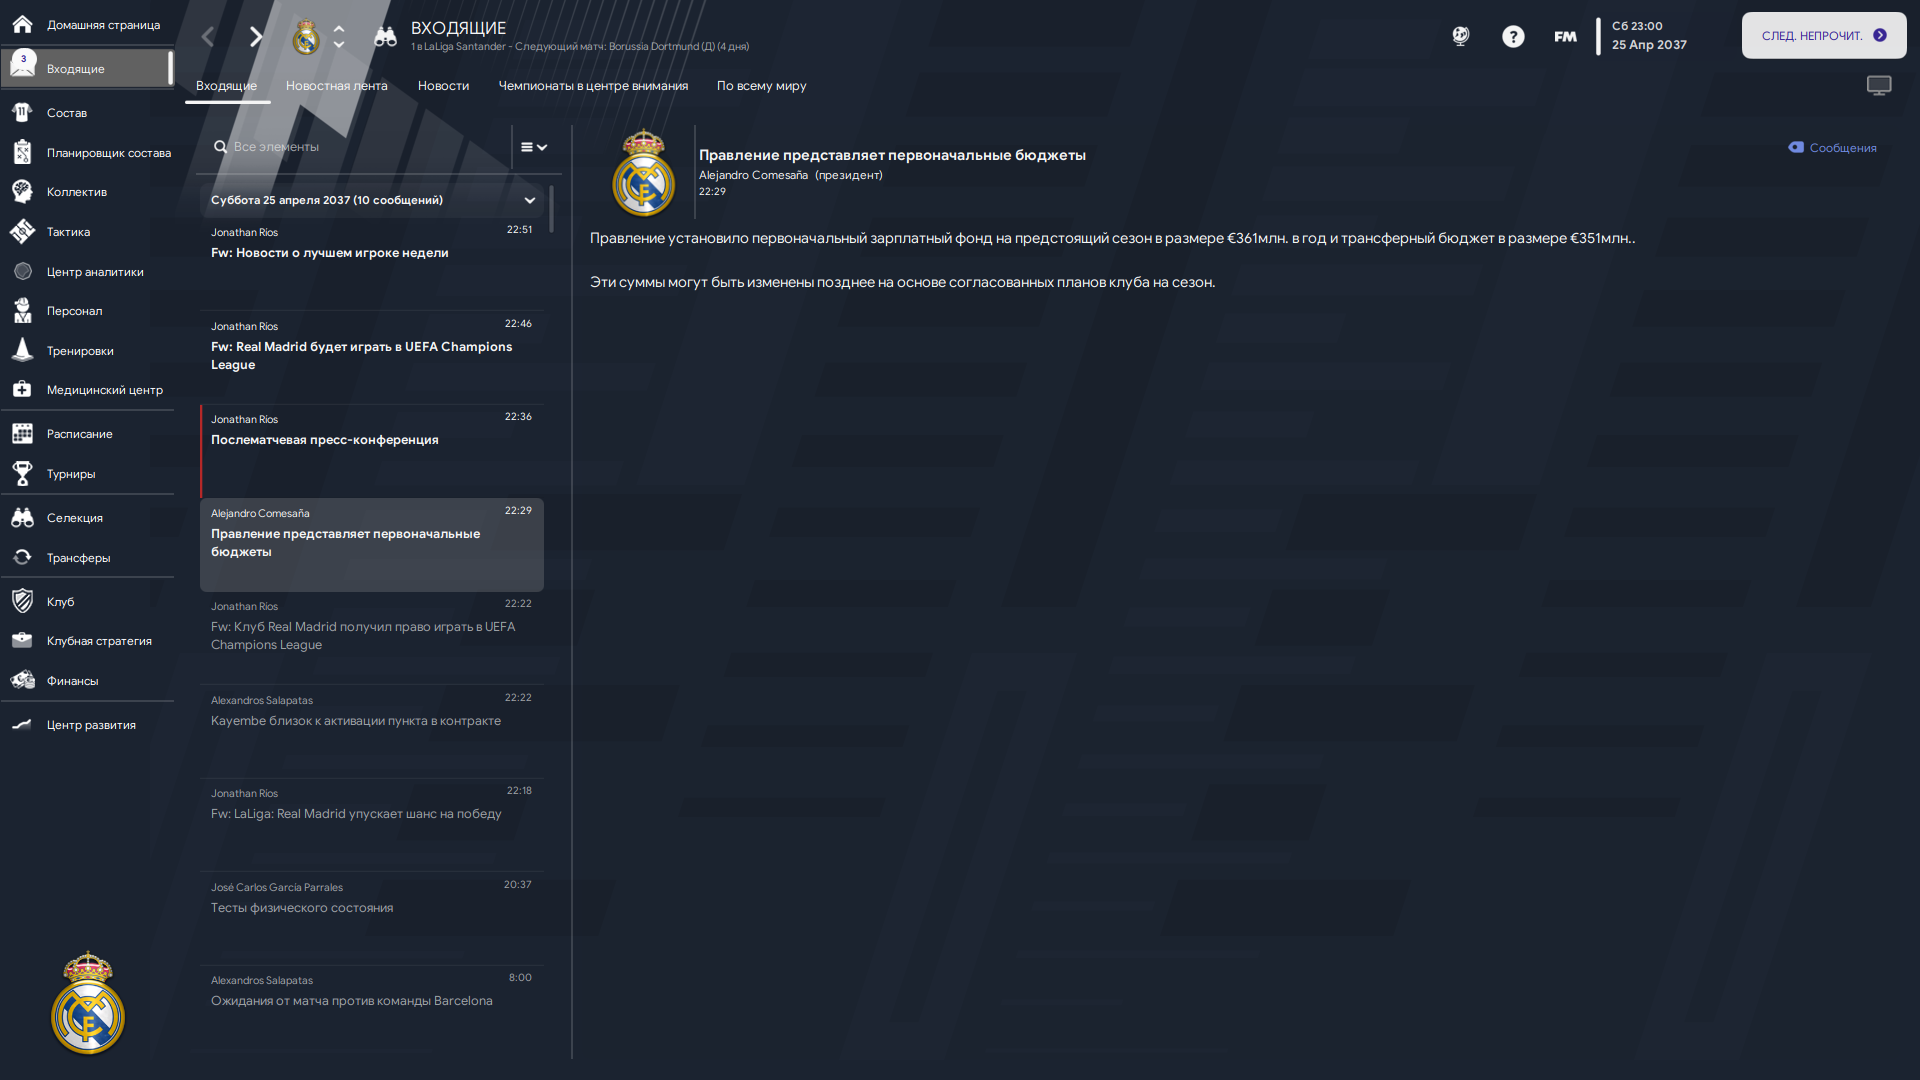Click the inbox list scrollbar
The height and width of the screenshot is (1080, 1920).
[x=551, y=210]
